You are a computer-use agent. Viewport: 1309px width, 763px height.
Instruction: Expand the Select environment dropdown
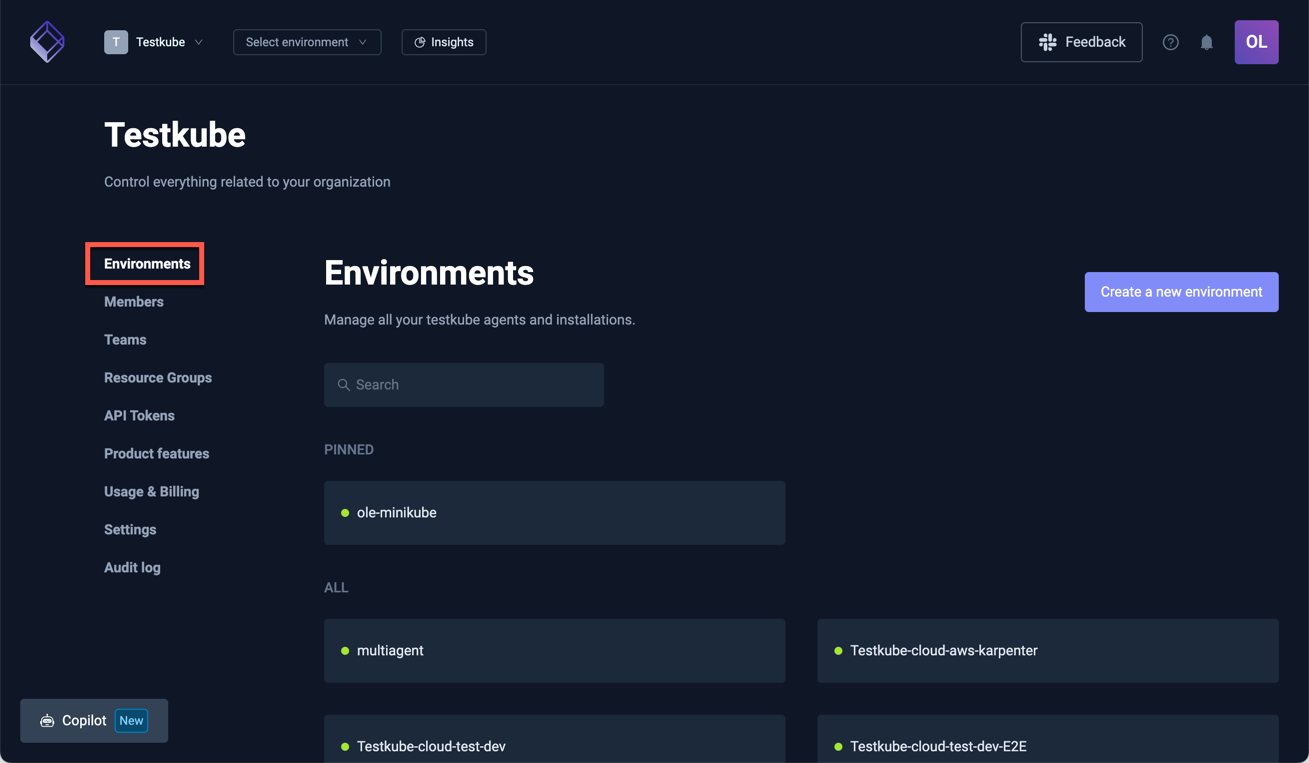tap(306, 42)
